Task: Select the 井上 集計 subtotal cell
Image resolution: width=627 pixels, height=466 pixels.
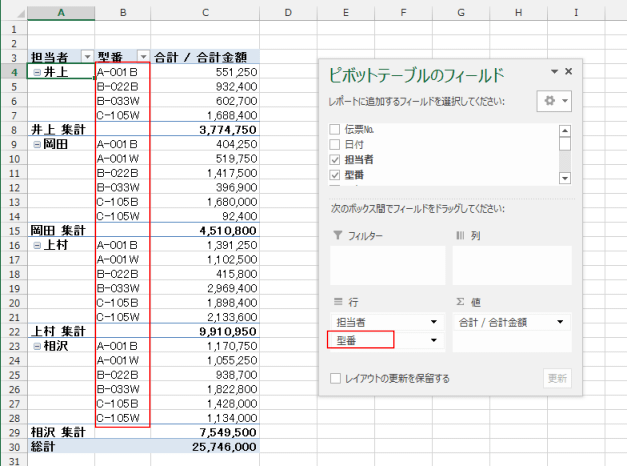Action: (61, 130)
